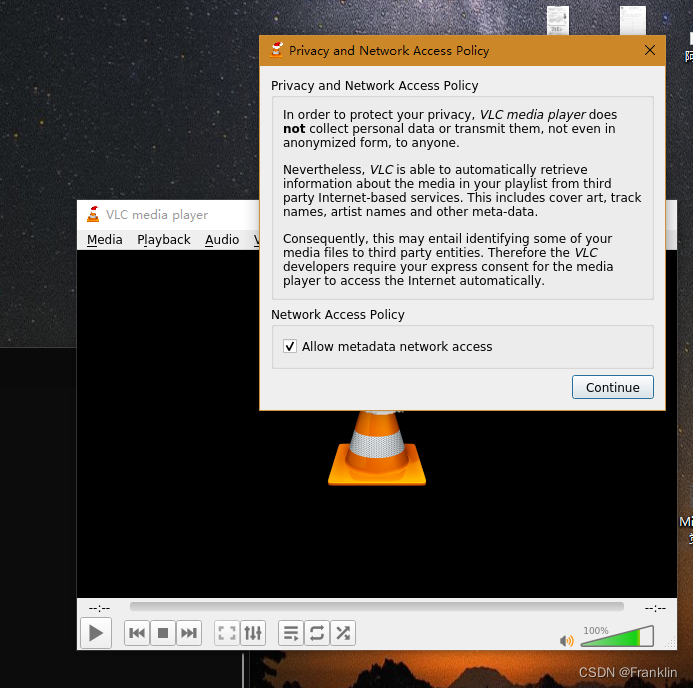Skip to the next media track
Screen dimensions: 693x688
(x=189, y=633)
